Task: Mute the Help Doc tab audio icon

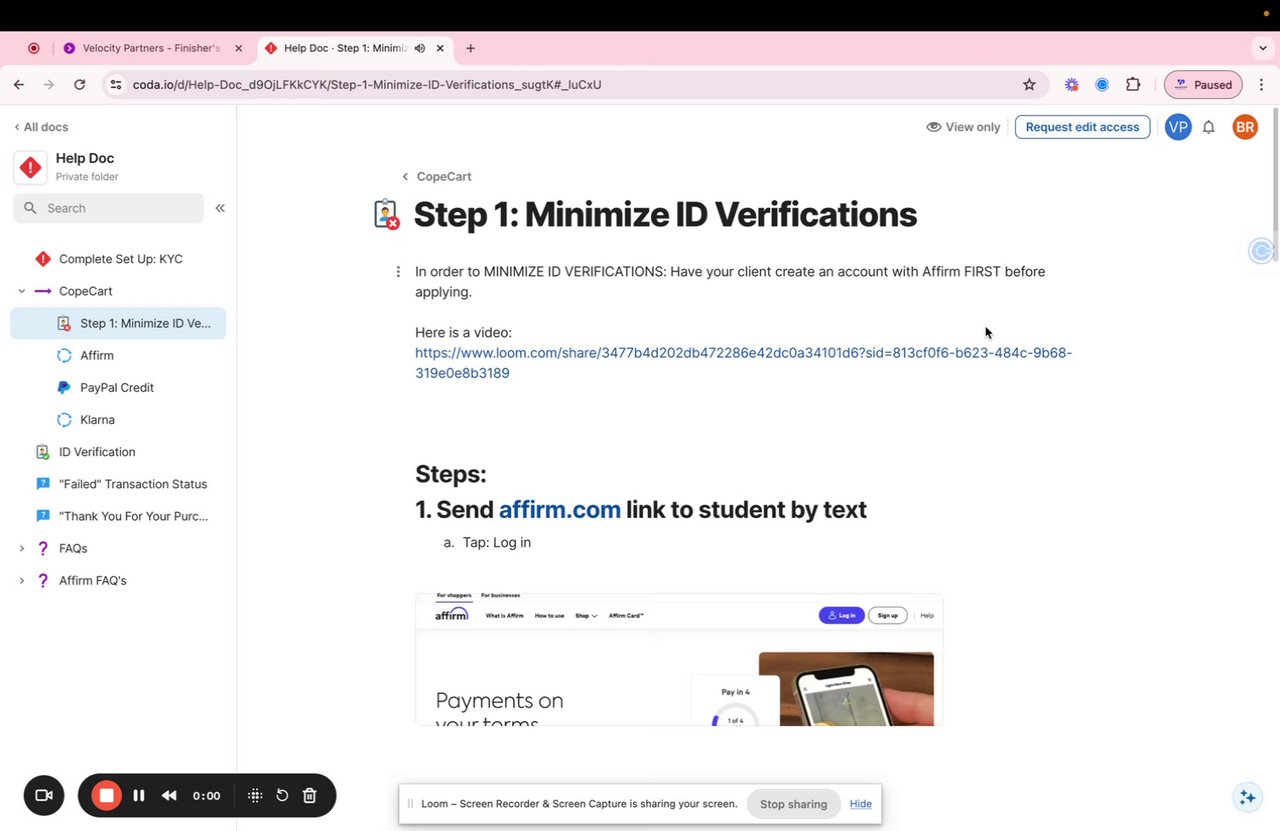Action: coord(419,48)
